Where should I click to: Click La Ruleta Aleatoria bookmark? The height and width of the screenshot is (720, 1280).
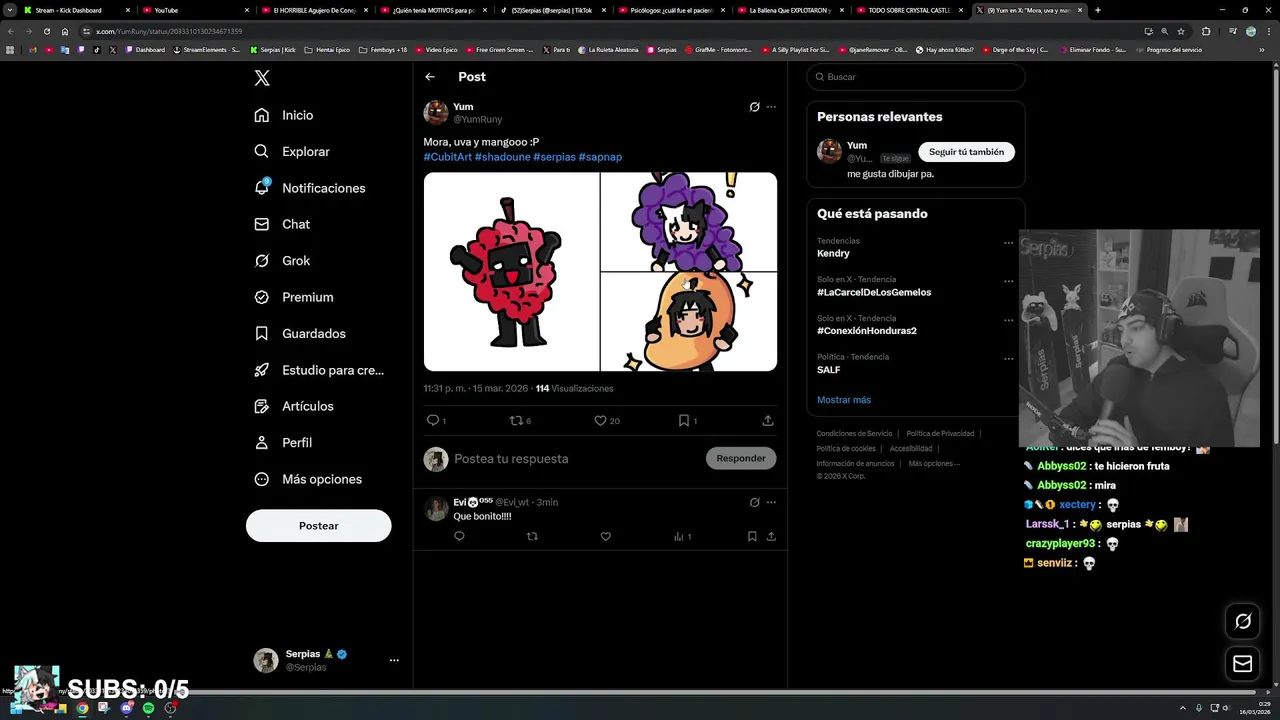610,49
